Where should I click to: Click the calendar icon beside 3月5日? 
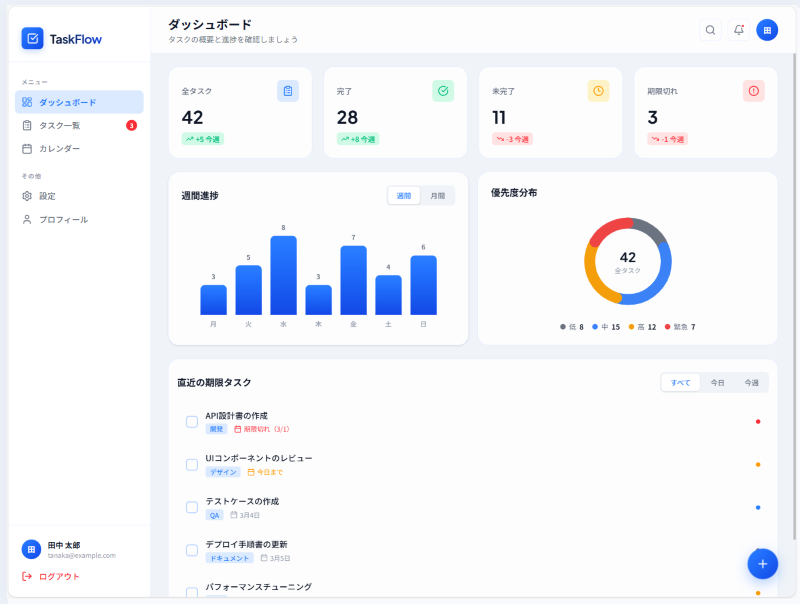[x=264, y=558]
